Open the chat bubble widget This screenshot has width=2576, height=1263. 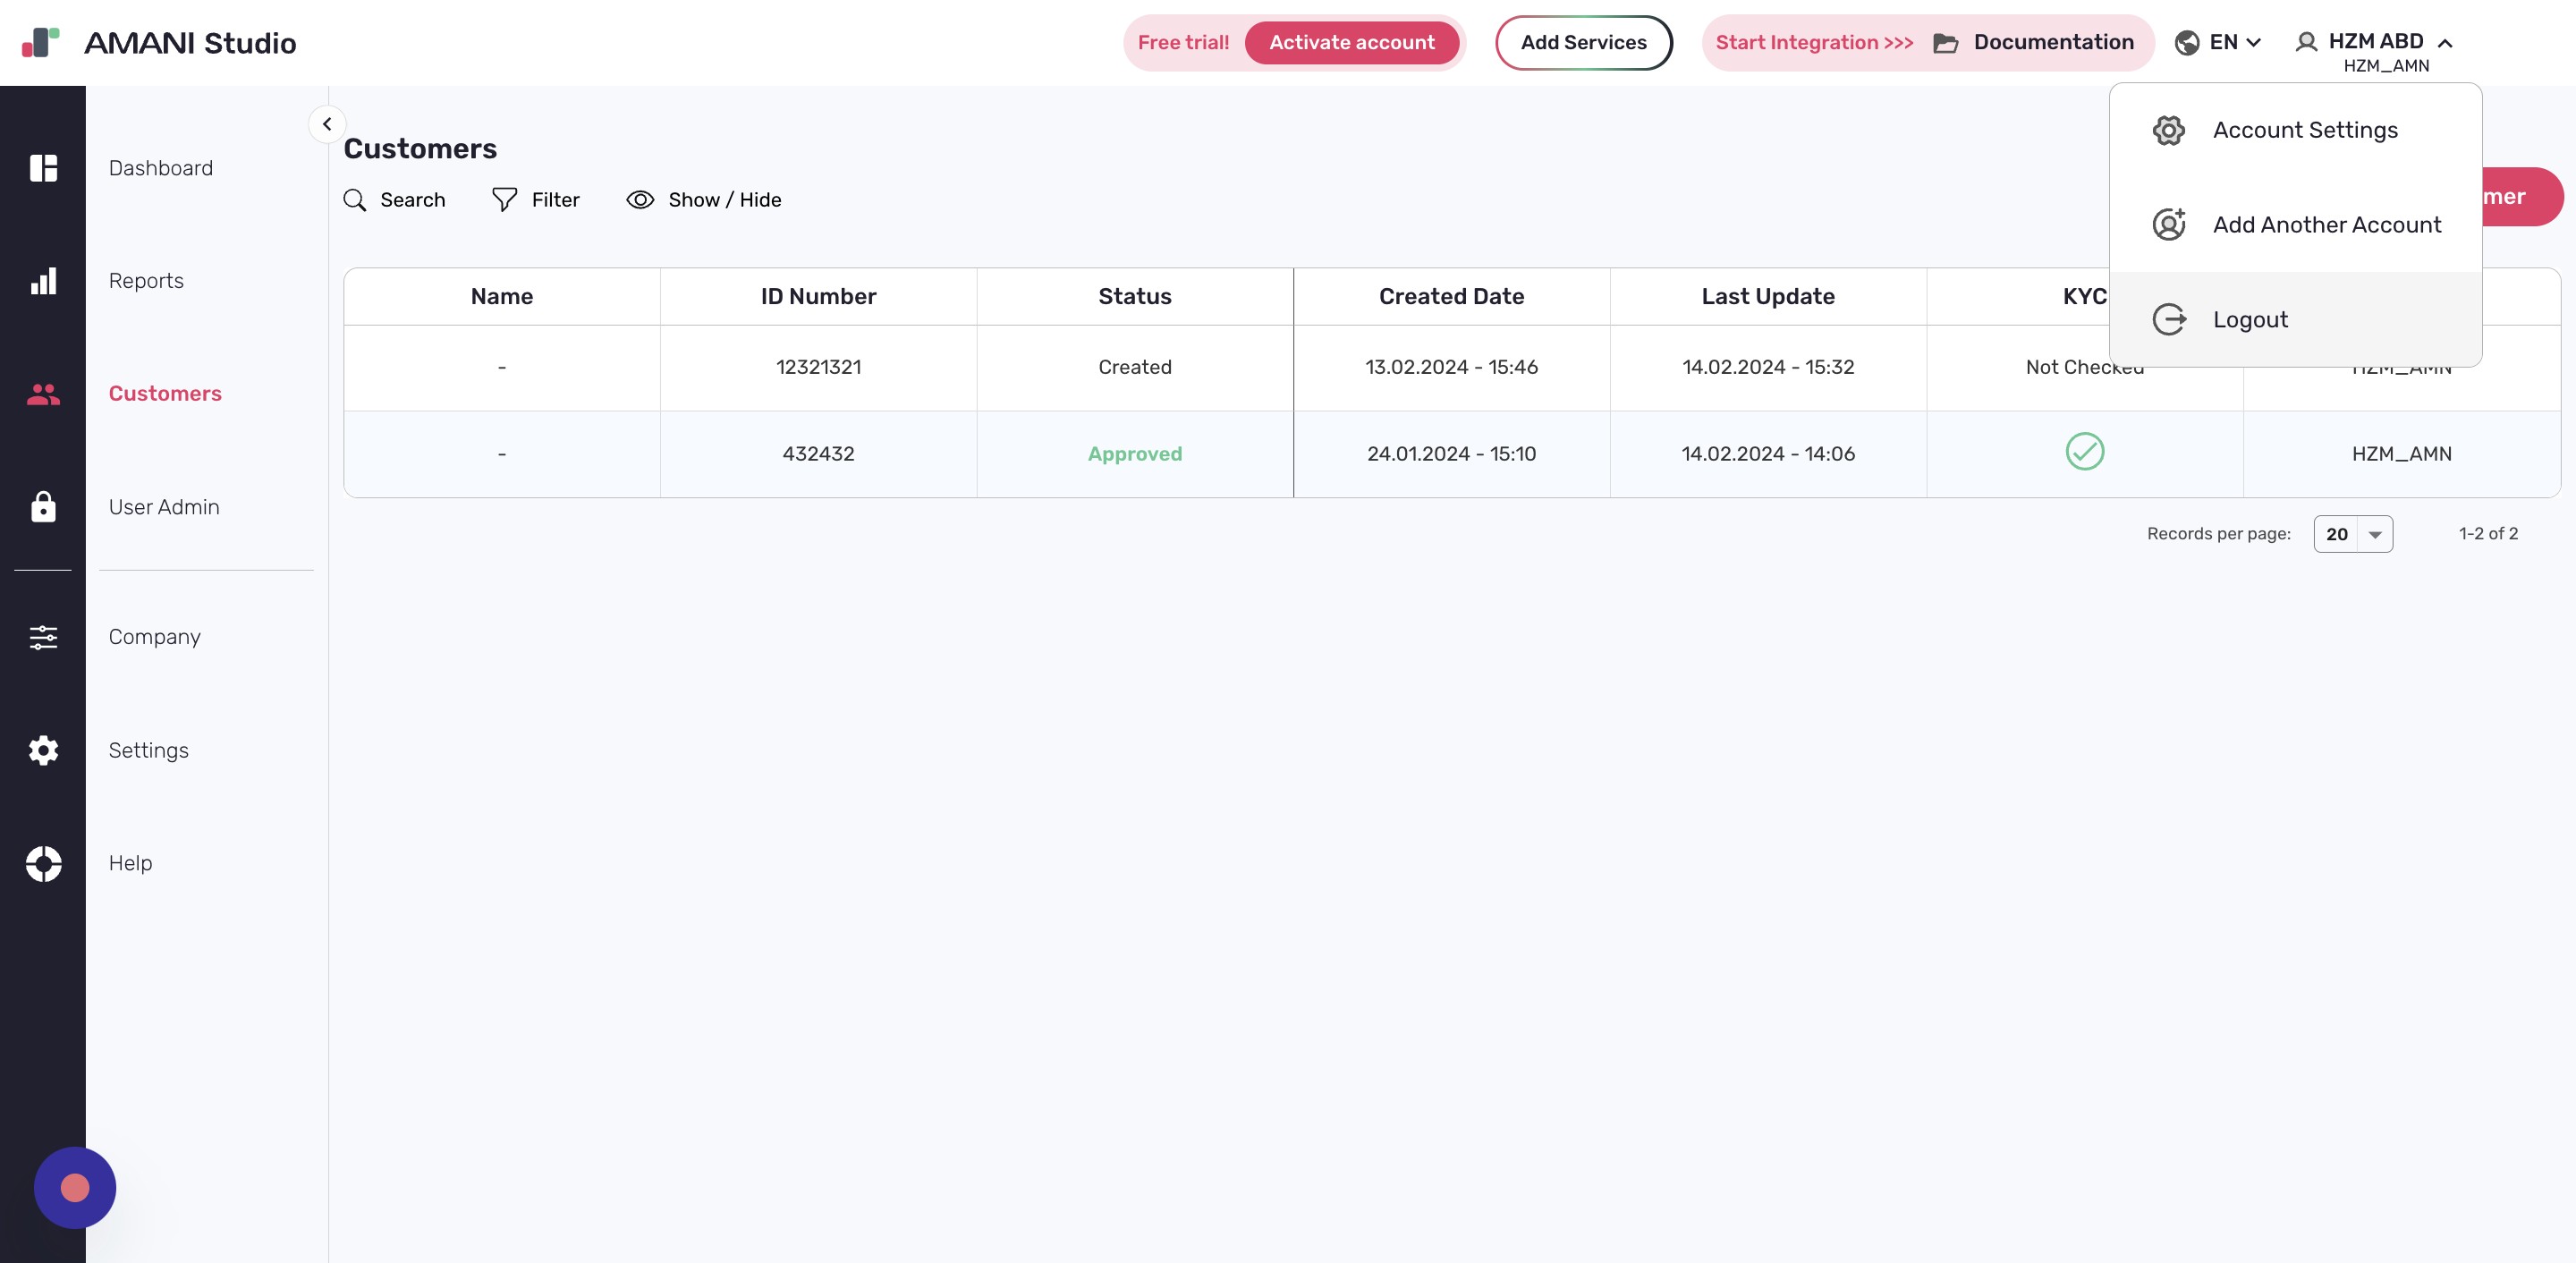75,1187
